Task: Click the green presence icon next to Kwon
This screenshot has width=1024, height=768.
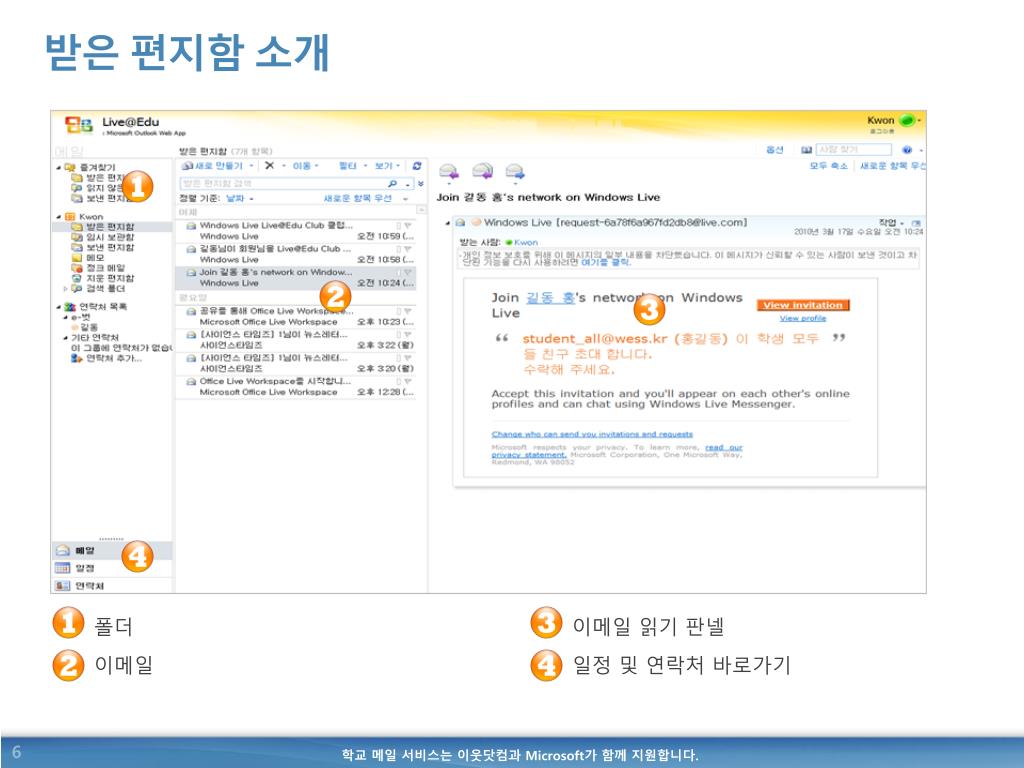Action: 906,120
